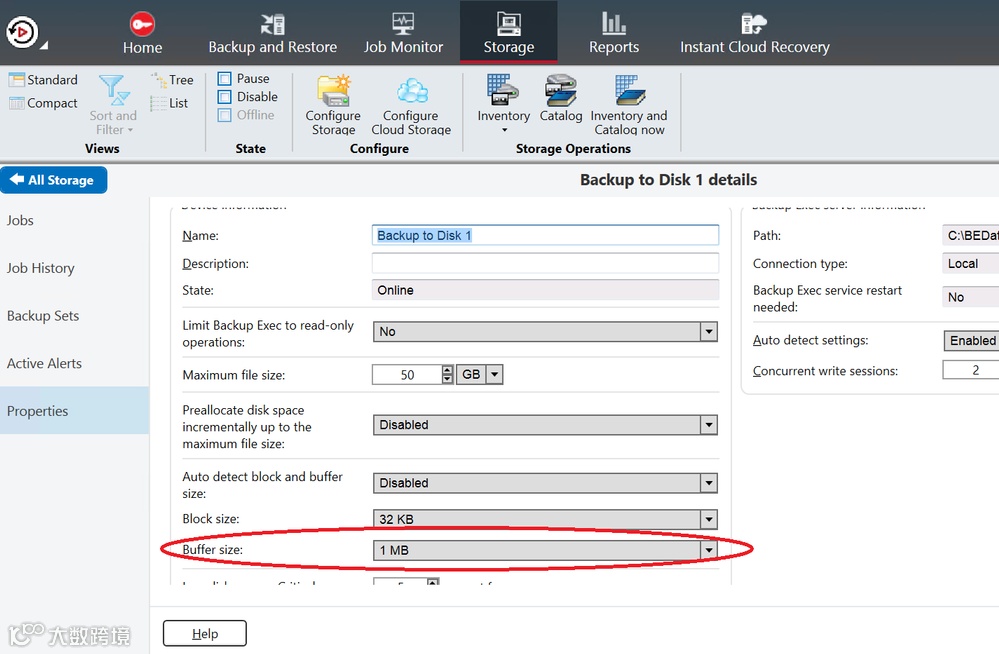Launch Configure Storage wizard
The image size is (999, 654).
click(333, 105)
